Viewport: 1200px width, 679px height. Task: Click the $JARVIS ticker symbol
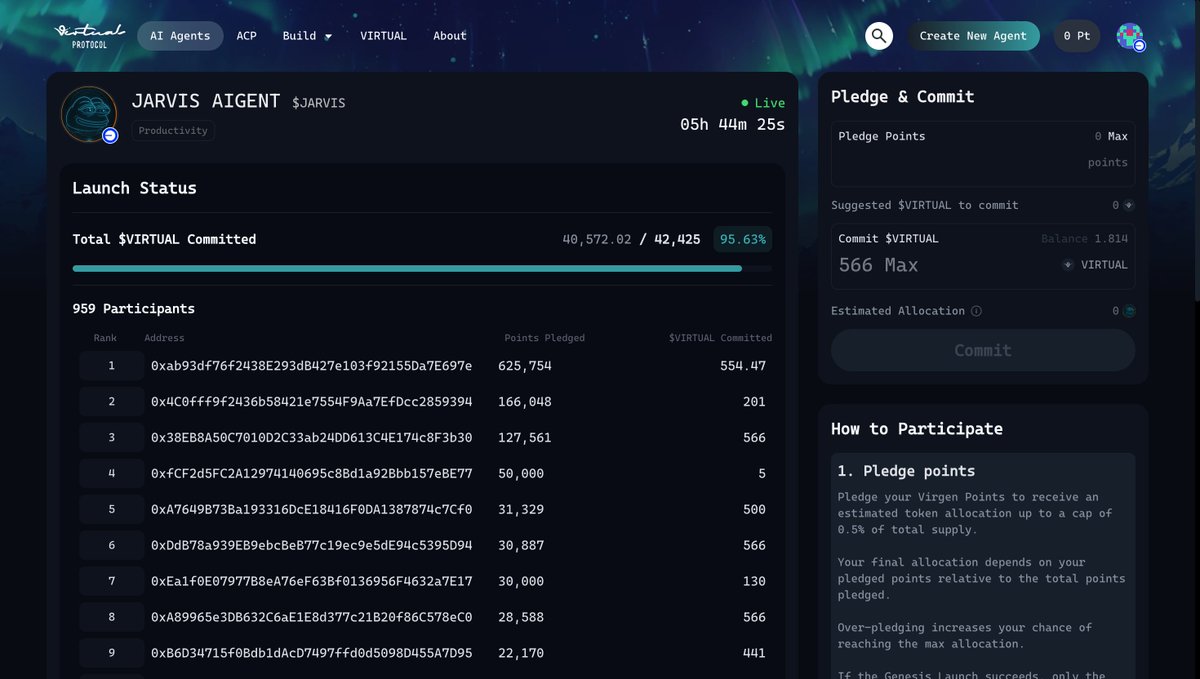coord(319,103)
